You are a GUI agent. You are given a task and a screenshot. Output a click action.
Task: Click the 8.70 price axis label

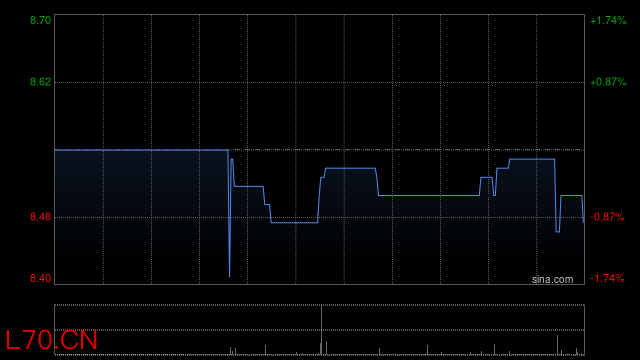pyautogui.click(x=40, y=20)
